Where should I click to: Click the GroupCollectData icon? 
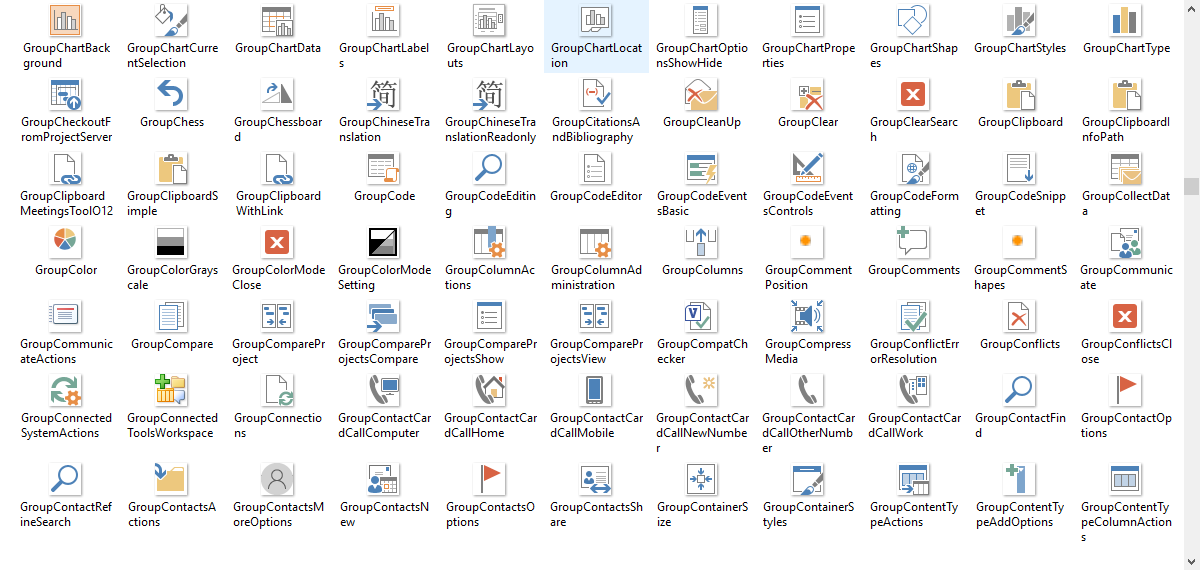(x=1126, y=169)
